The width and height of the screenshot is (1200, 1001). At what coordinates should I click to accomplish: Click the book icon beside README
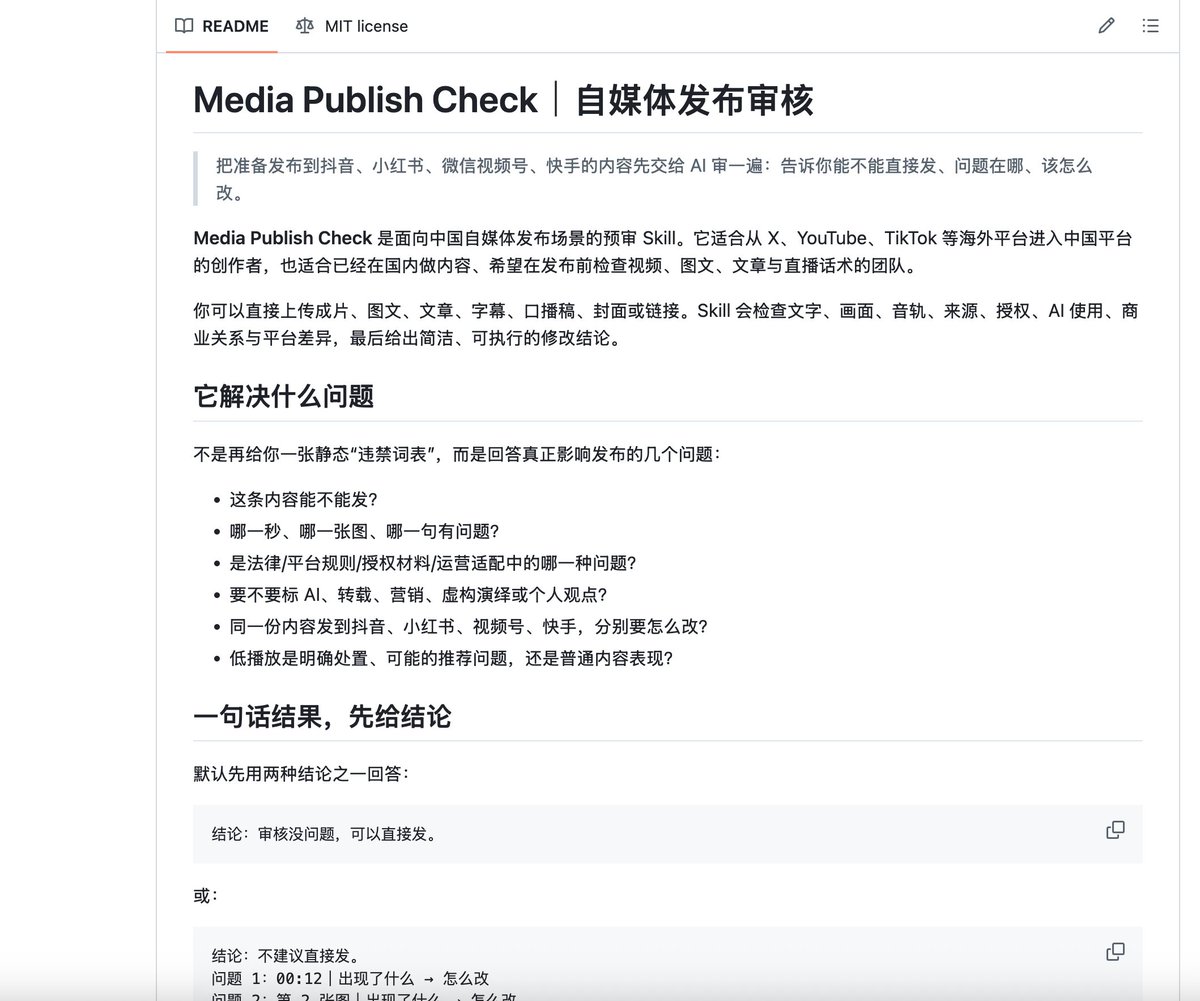coord(184,26)
